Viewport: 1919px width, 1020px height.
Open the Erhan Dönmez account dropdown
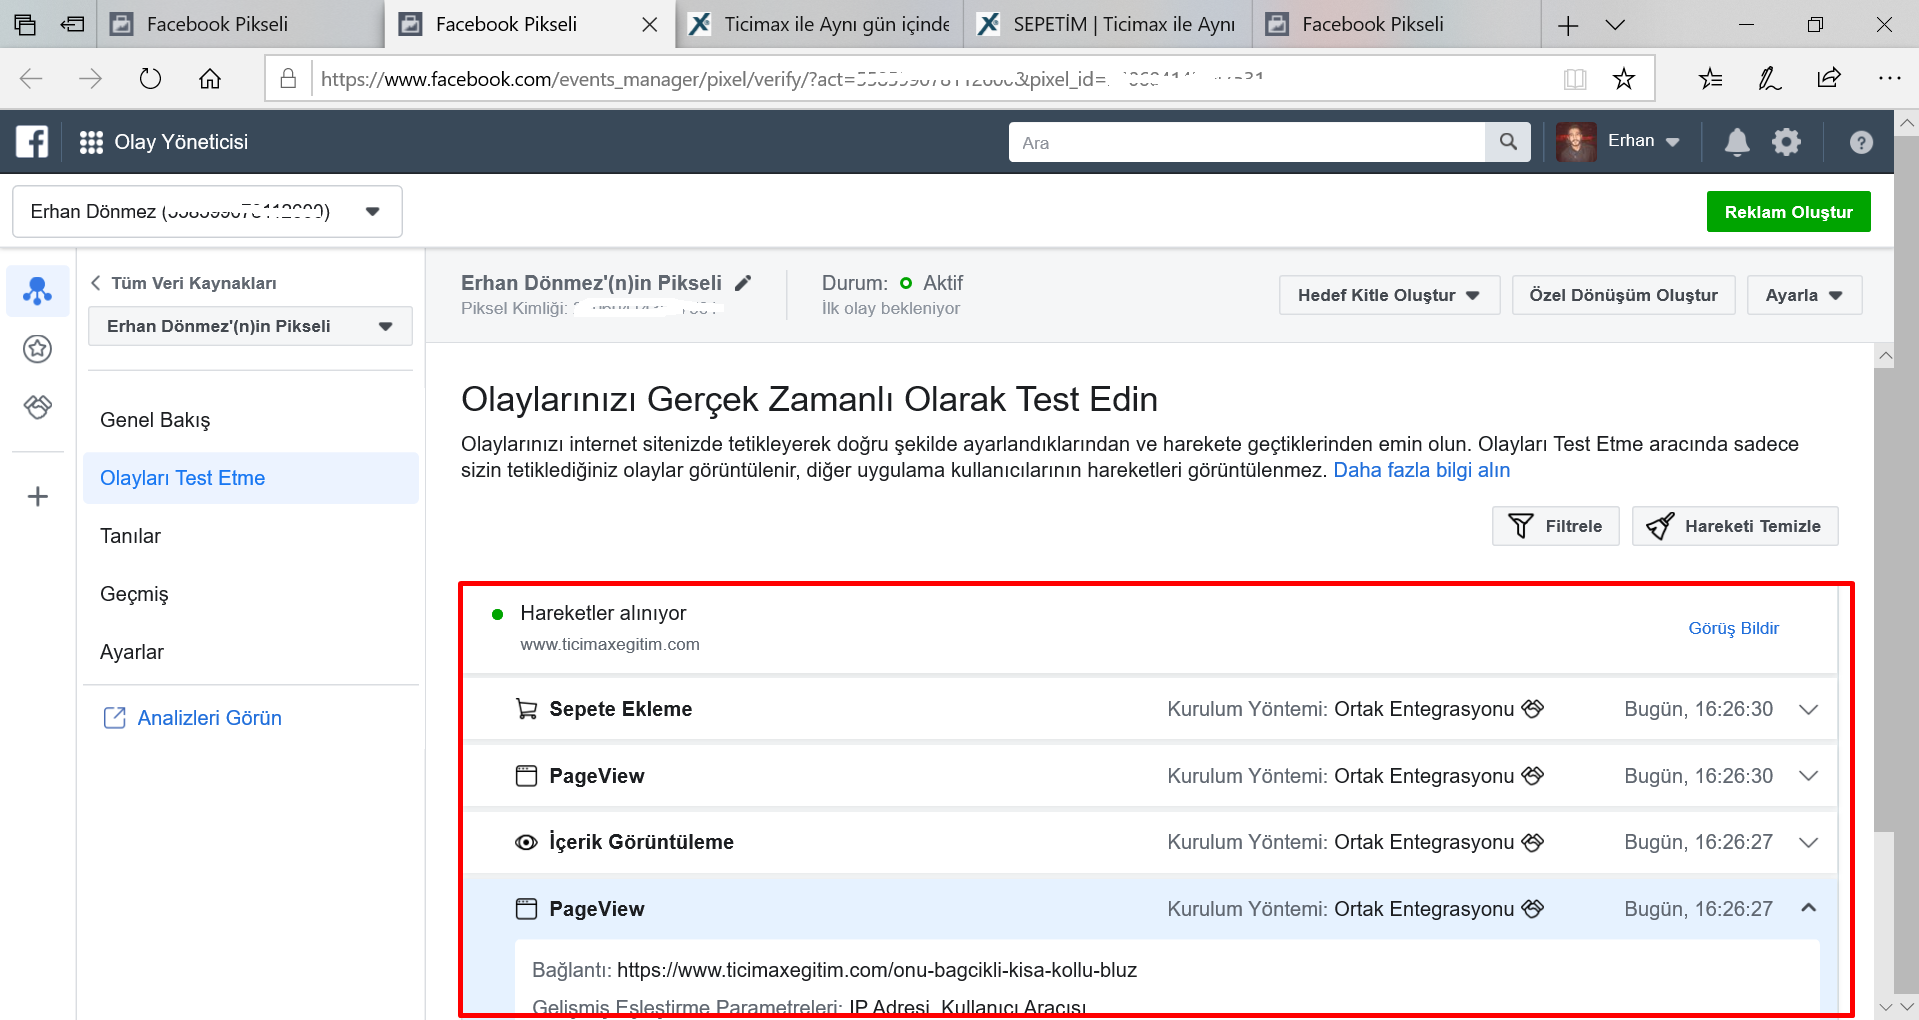point(207,211)
